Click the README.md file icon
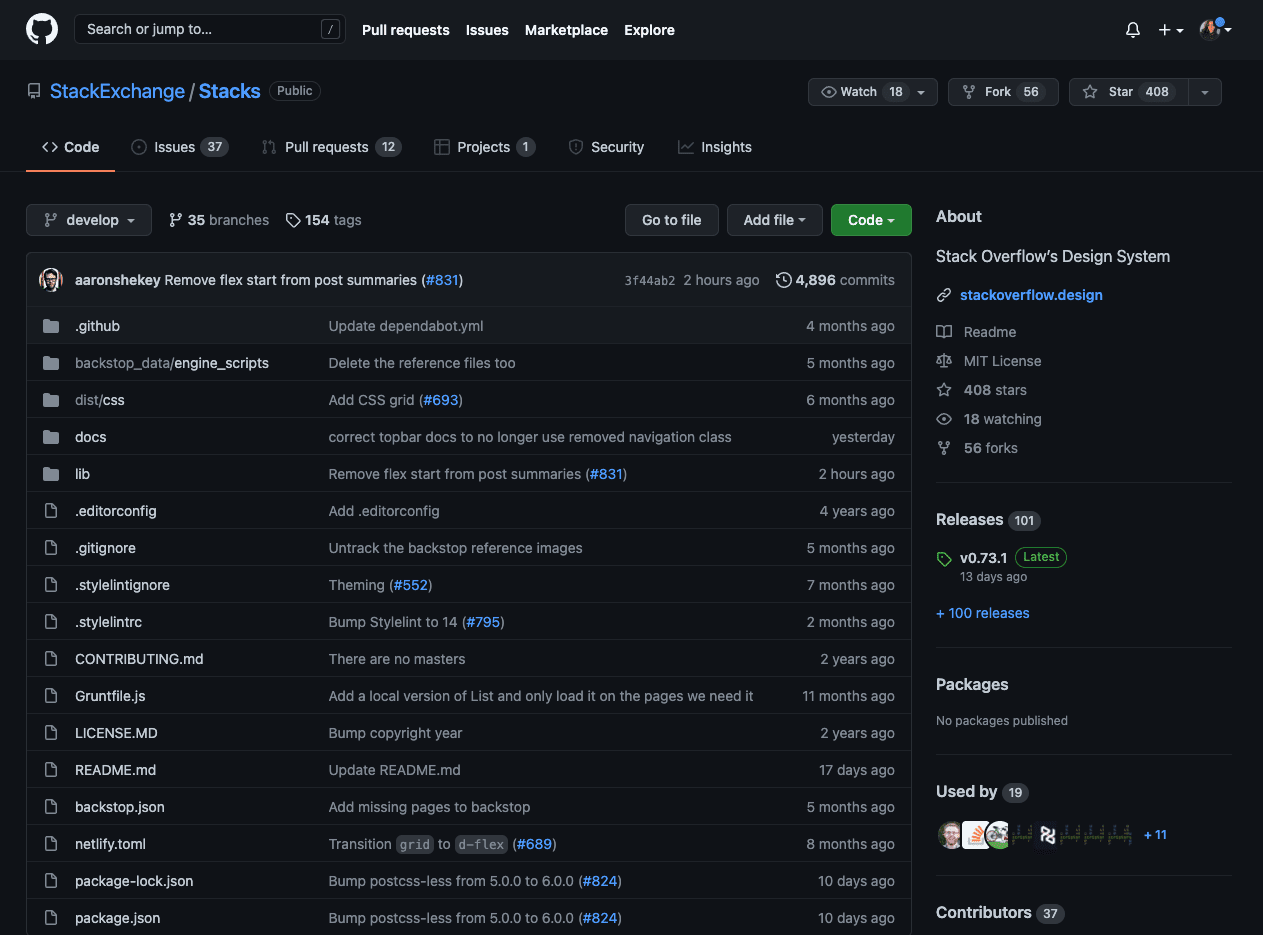The image size is (1263, 935). pyautogui.click(x=51, y=770)
